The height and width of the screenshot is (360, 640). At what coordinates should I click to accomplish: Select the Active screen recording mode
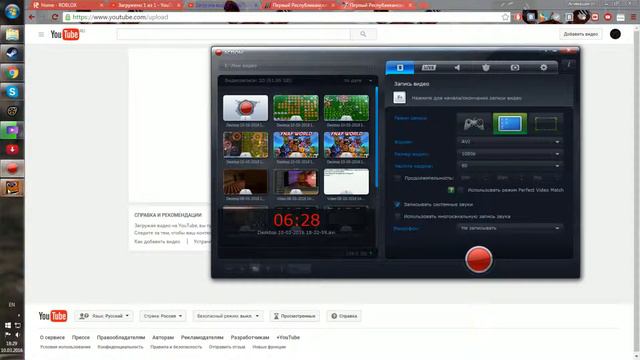click(510, 123)
